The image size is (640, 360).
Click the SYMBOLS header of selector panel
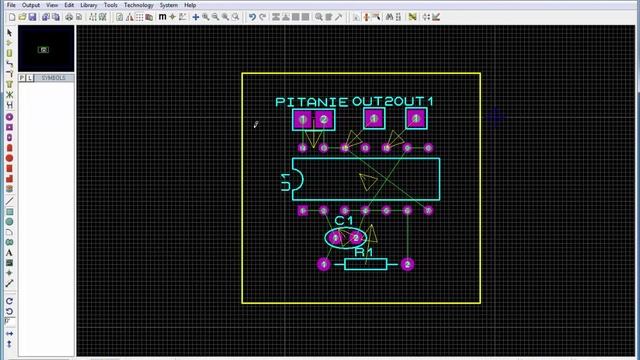(53, 78)
